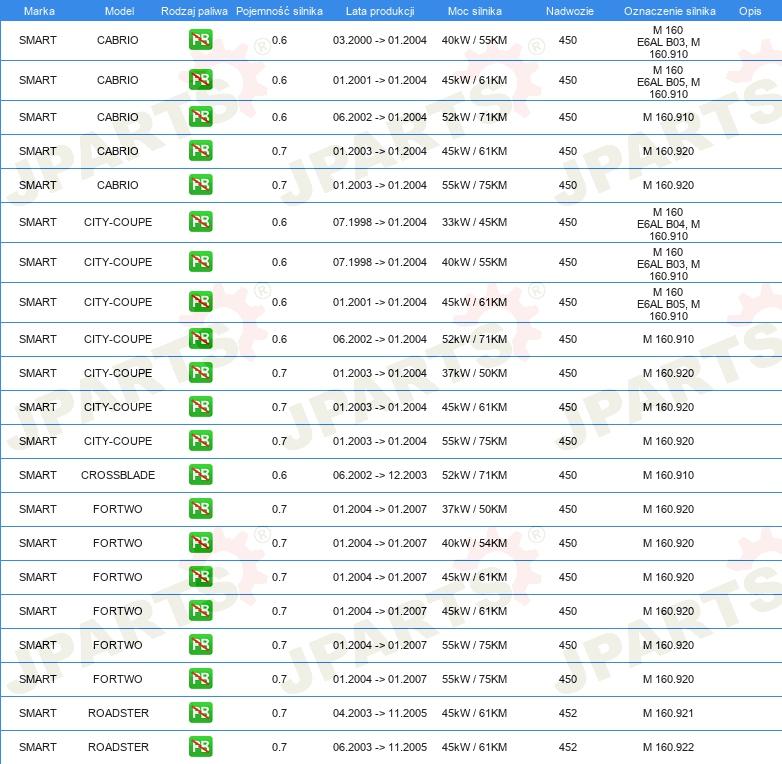Image resolution: width=782 pixels, height=764 pixels.
Task: Click the fuel icon for CITY-COUPE 37kW / 50KM
Action: pyautogui.click(x=200, y=373)
